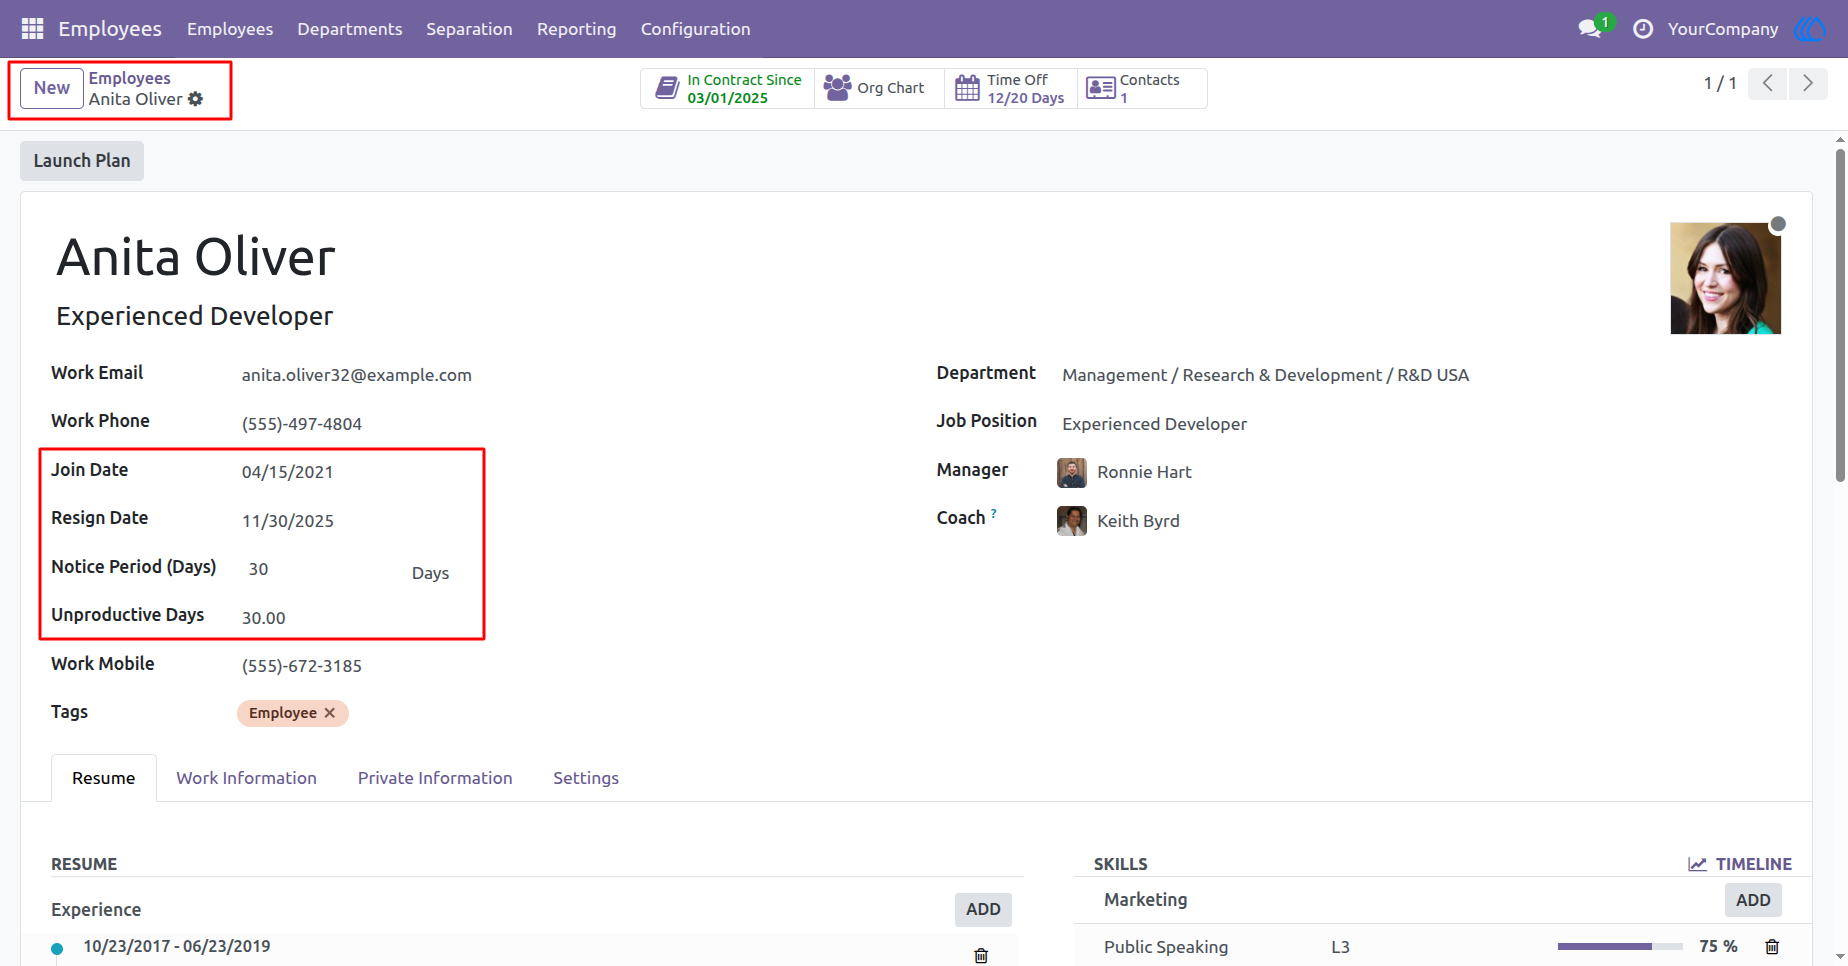Image resolution: width=1848 pixels, height=966 pixels.
Task: Open the conversations chat icon
Action: 1590,29
